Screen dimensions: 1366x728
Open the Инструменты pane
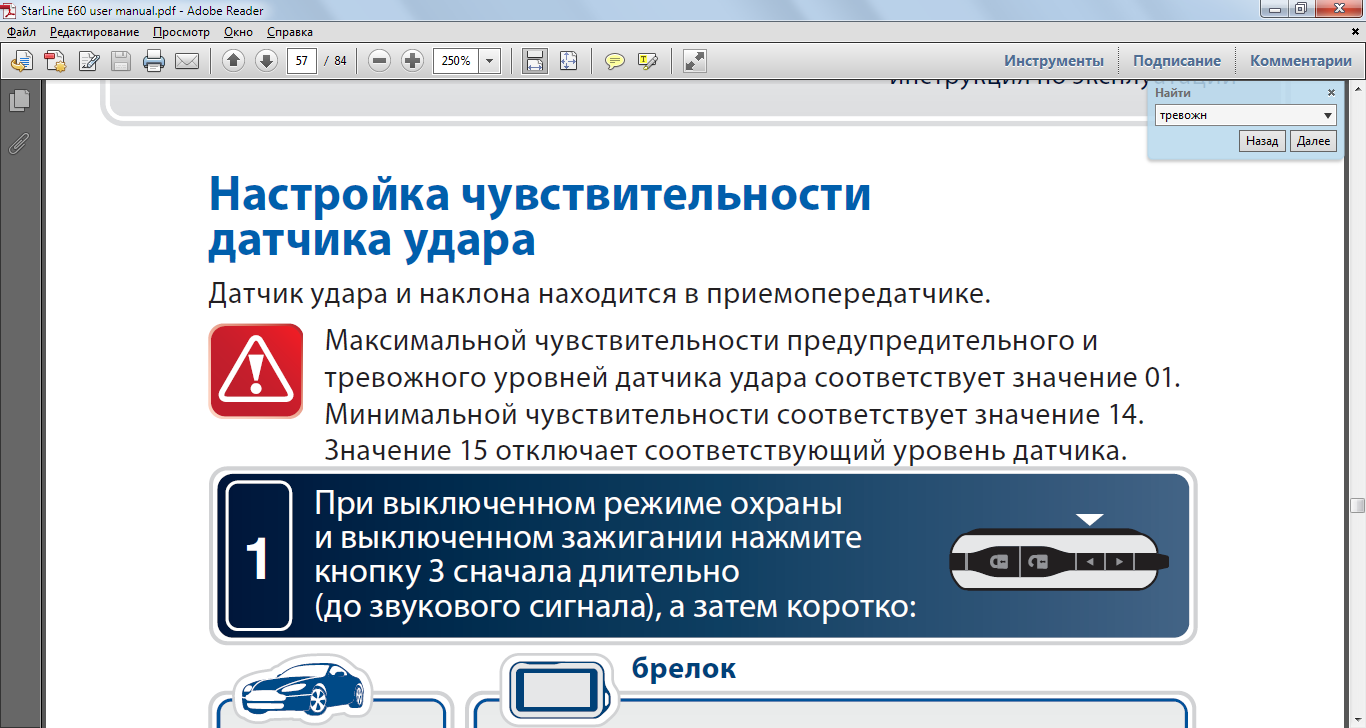pyautogui.click(x=1054, y=61)
